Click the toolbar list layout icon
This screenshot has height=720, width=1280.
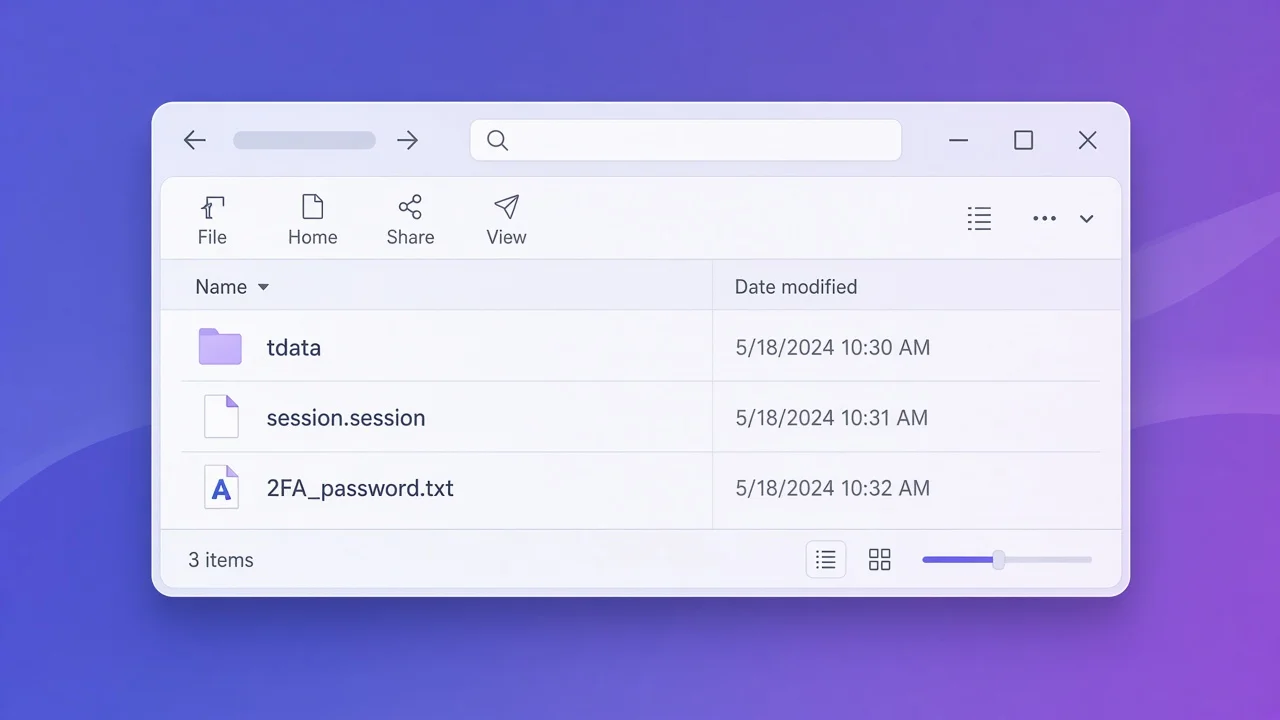(980, 218)
